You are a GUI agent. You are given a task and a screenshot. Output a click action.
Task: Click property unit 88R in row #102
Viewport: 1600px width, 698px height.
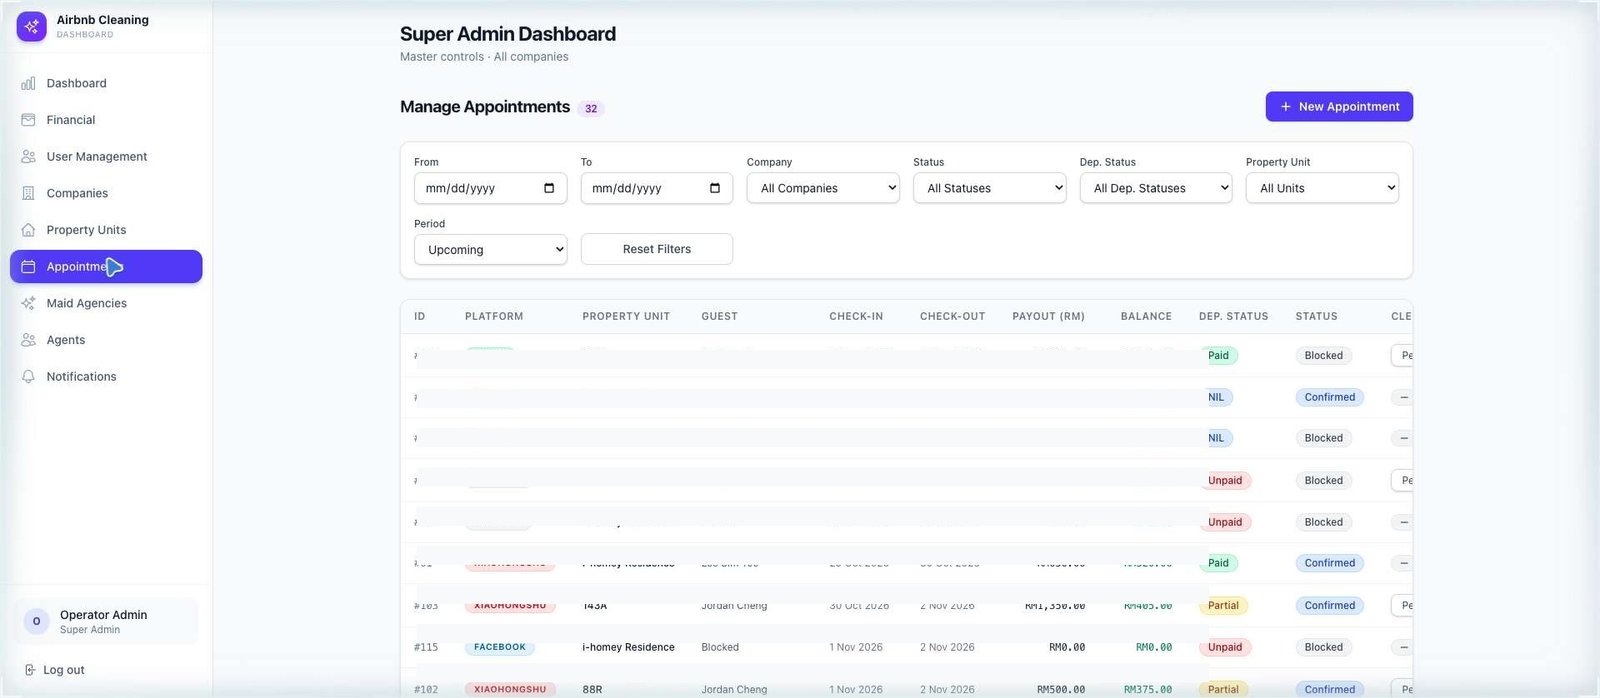(592, 689)
